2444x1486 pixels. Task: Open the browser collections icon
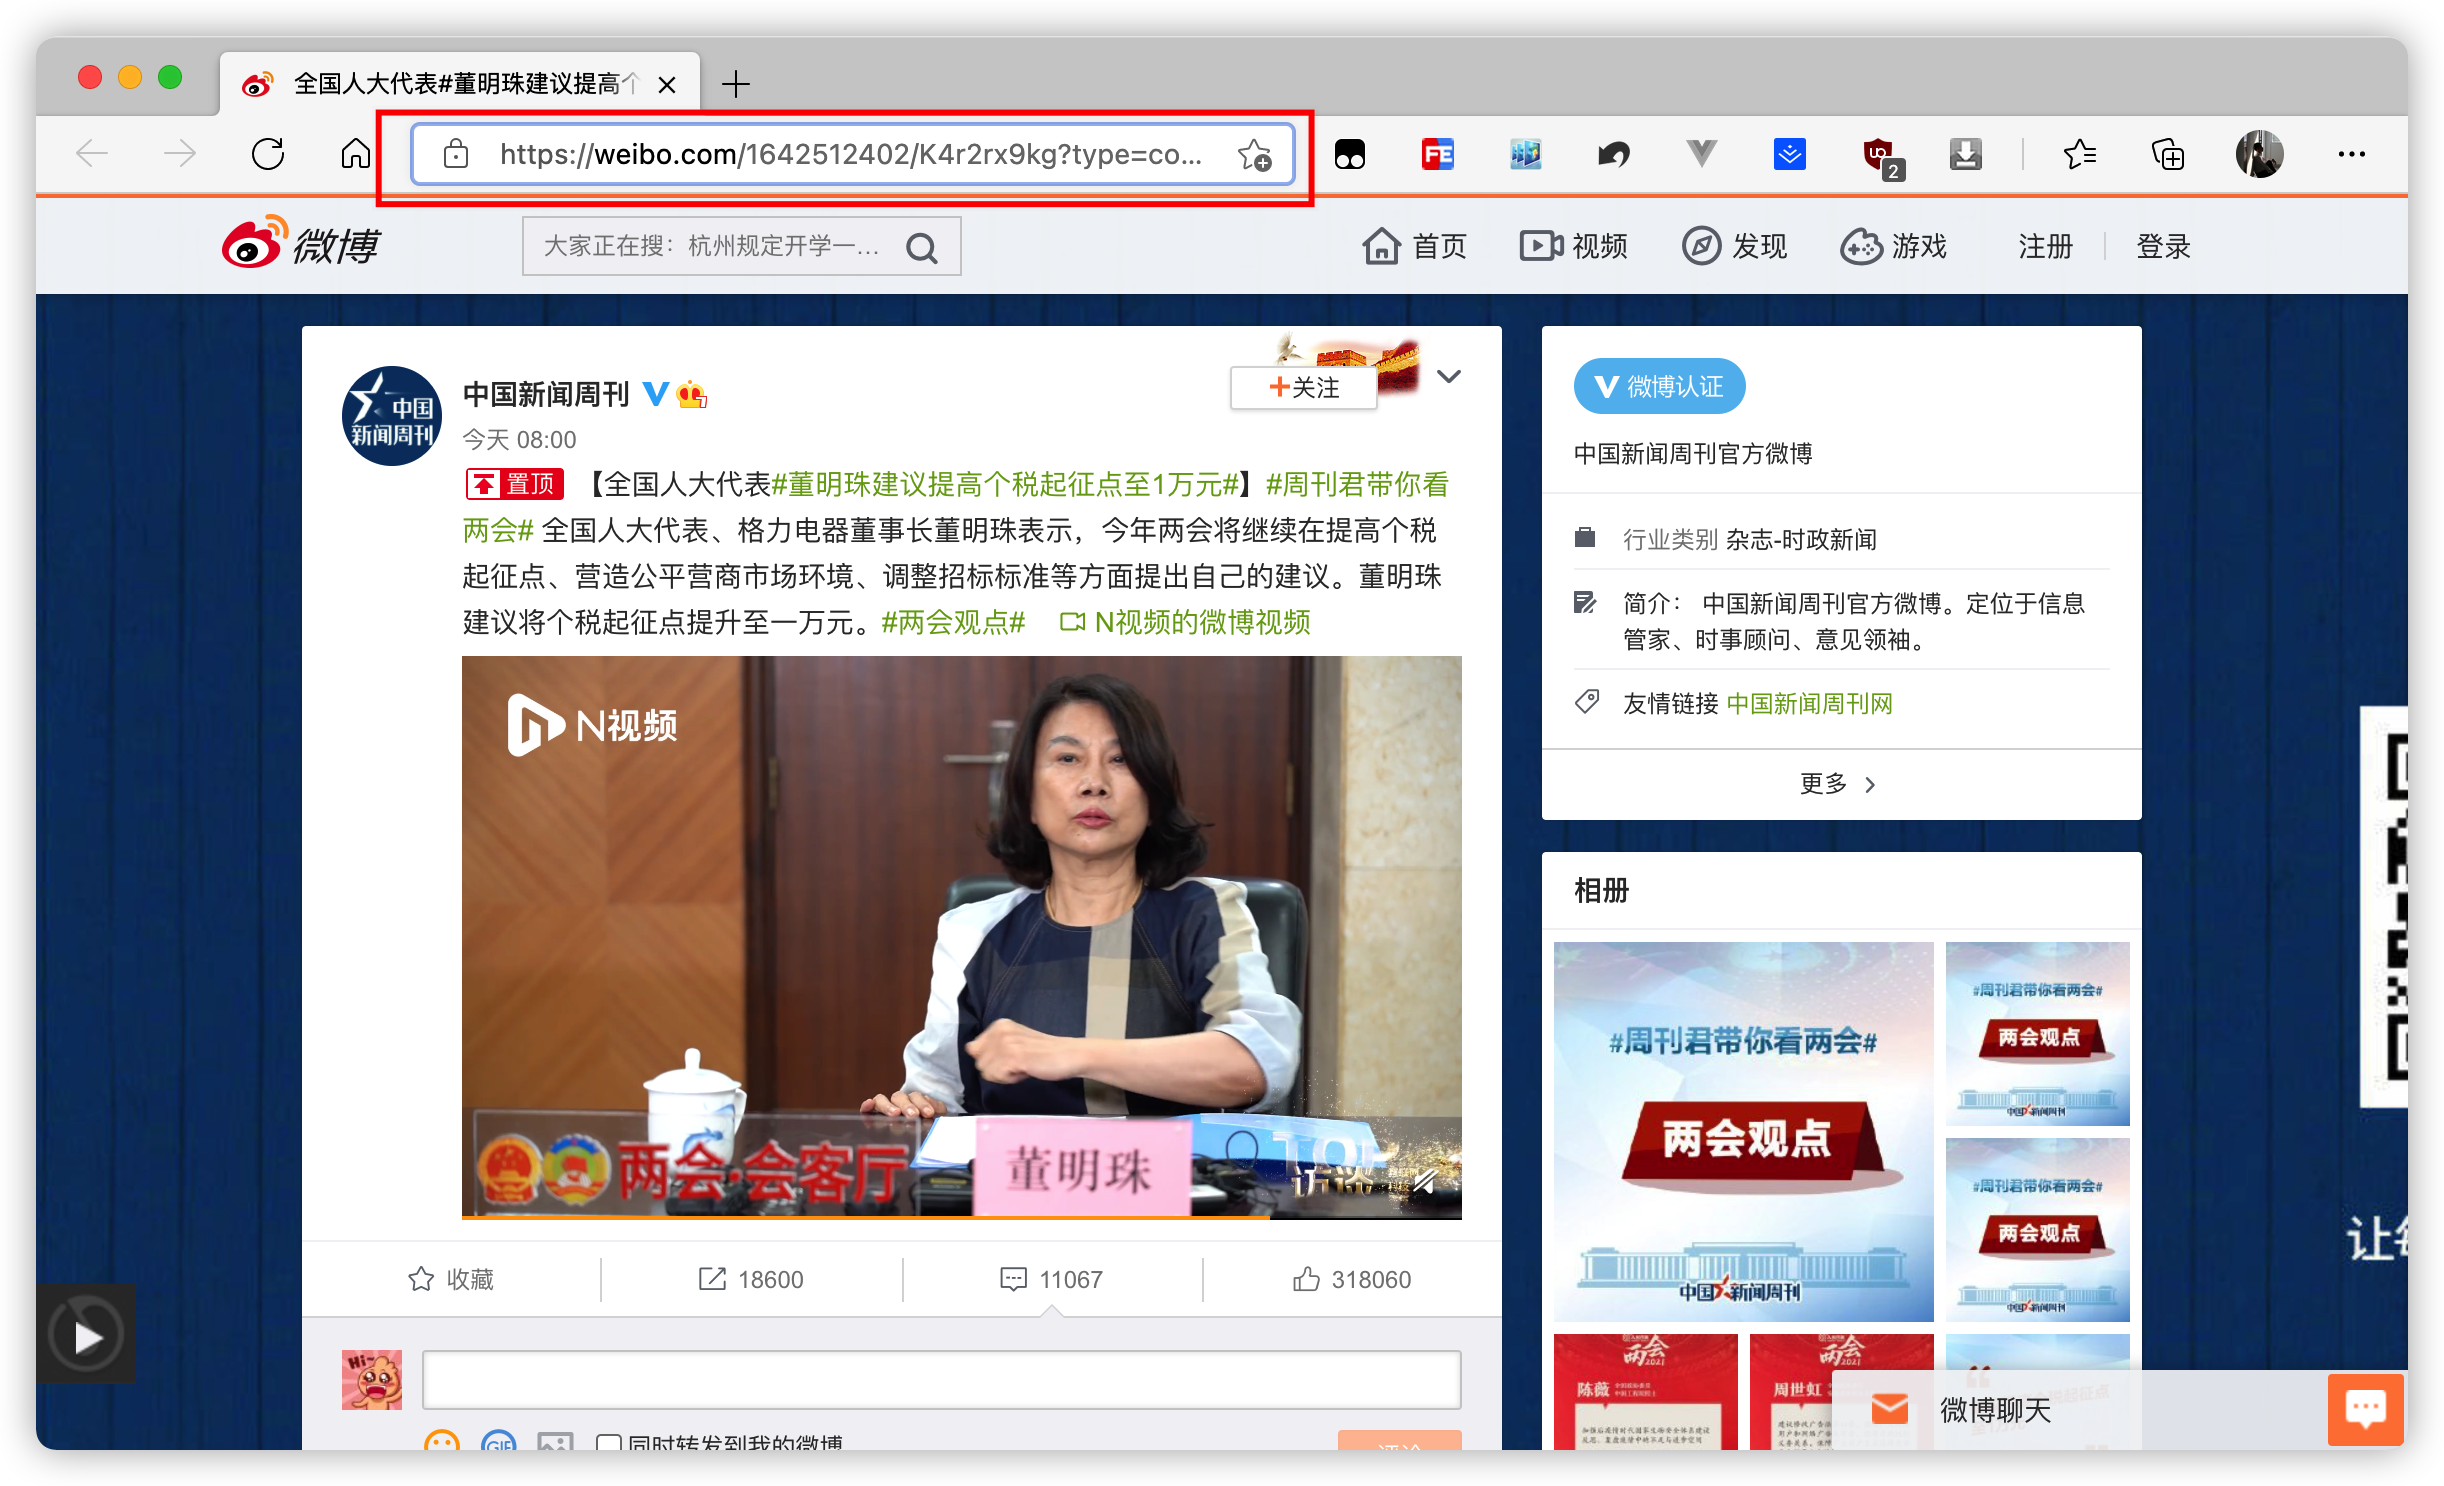point(2167,154)
